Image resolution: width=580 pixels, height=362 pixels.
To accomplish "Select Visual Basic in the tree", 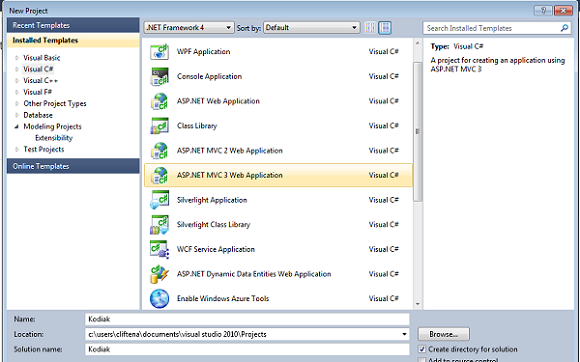I will coord(41,58).
